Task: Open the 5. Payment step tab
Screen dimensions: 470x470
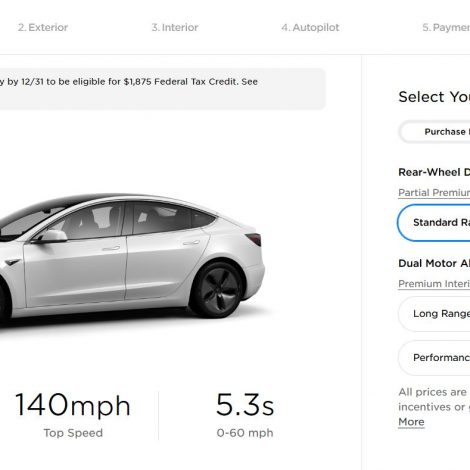Action: coord(446,27)
